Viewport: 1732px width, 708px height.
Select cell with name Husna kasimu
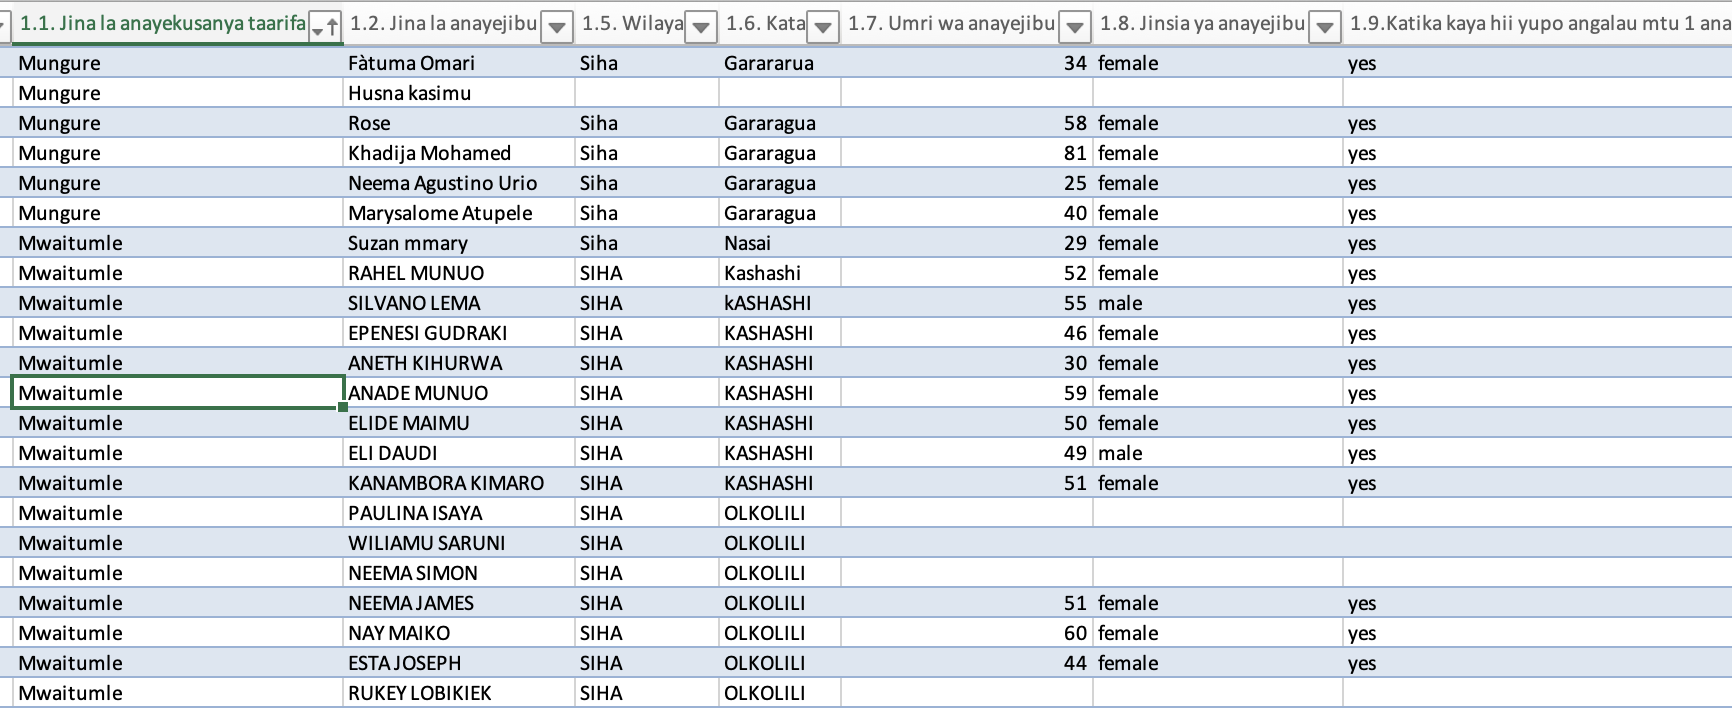click(x=460, y=93)
